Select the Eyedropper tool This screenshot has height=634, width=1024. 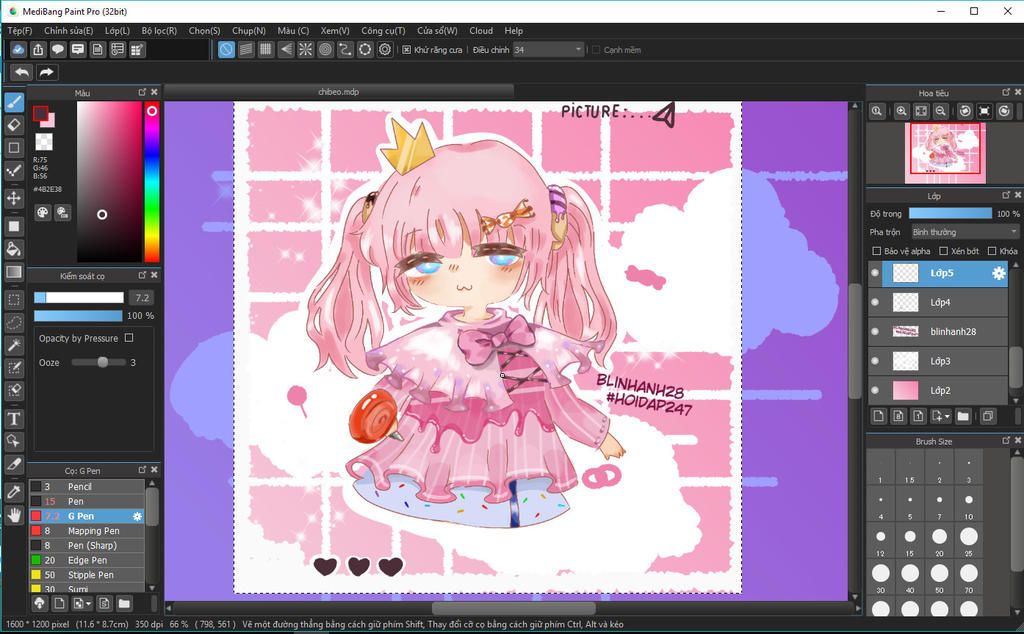pyautogui.click(x=14, y=492)
